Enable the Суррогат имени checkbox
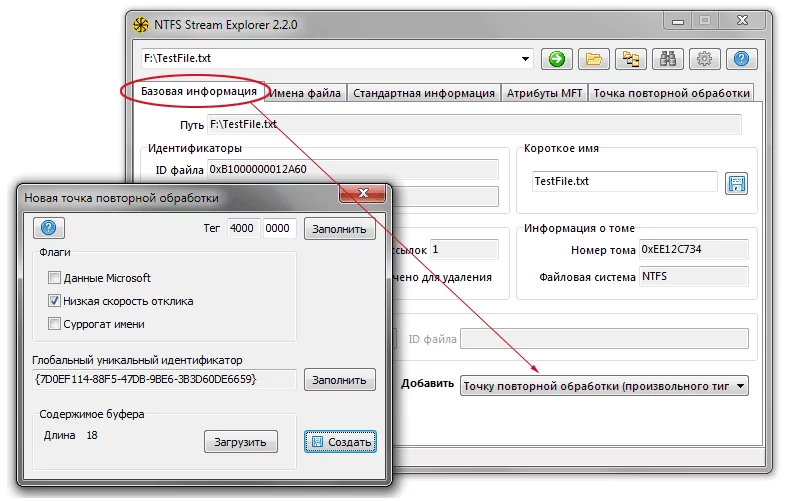 [54, 324]
